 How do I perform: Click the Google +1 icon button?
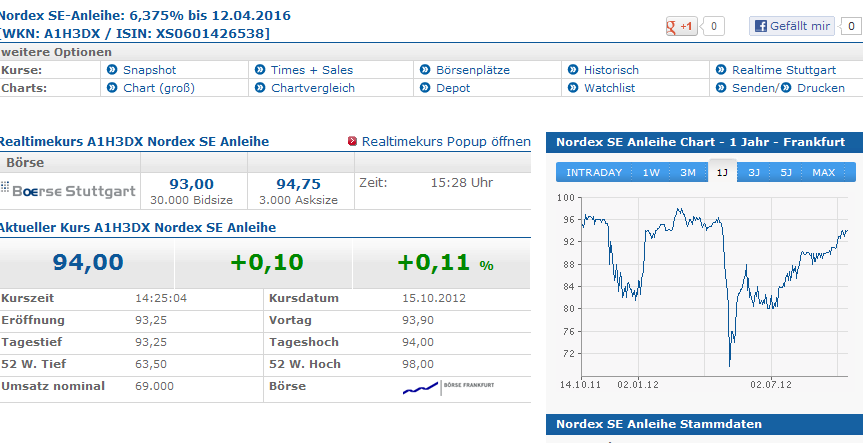(x=681, y=27)
